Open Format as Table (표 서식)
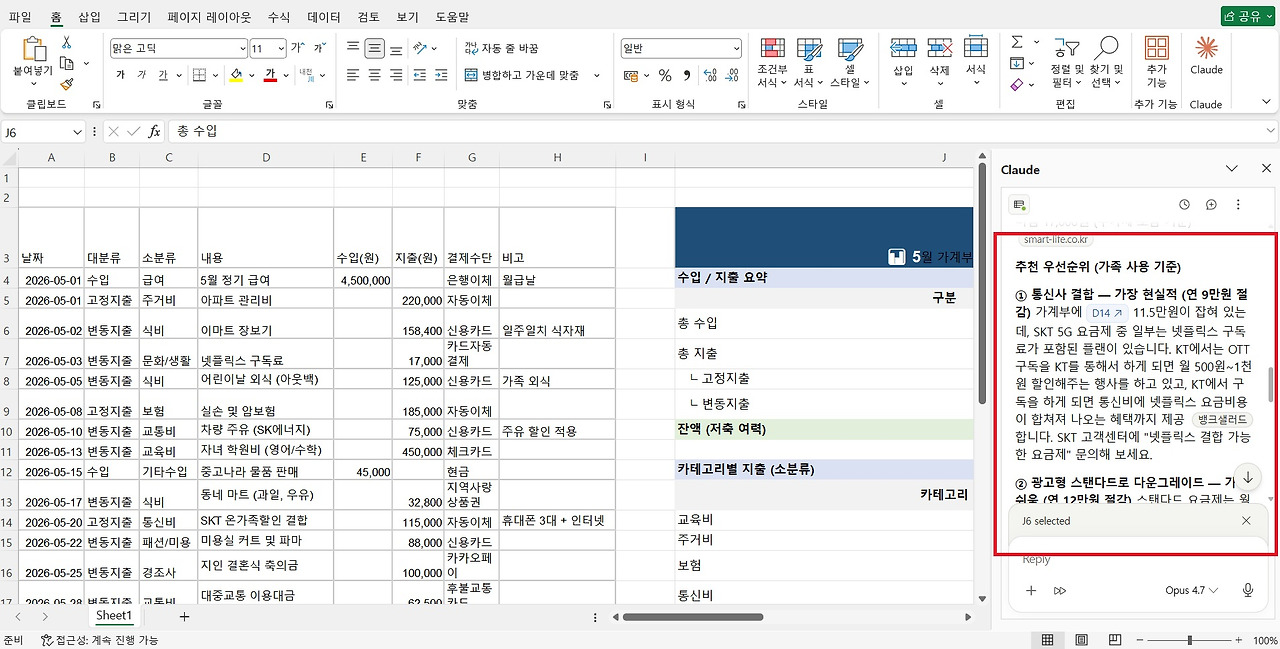The width and height of the screenshot is (1280, 649). coord(809,63)
